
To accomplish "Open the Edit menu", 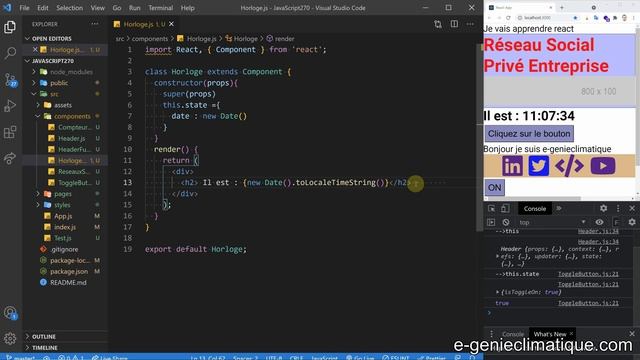I will coord(43,8).
